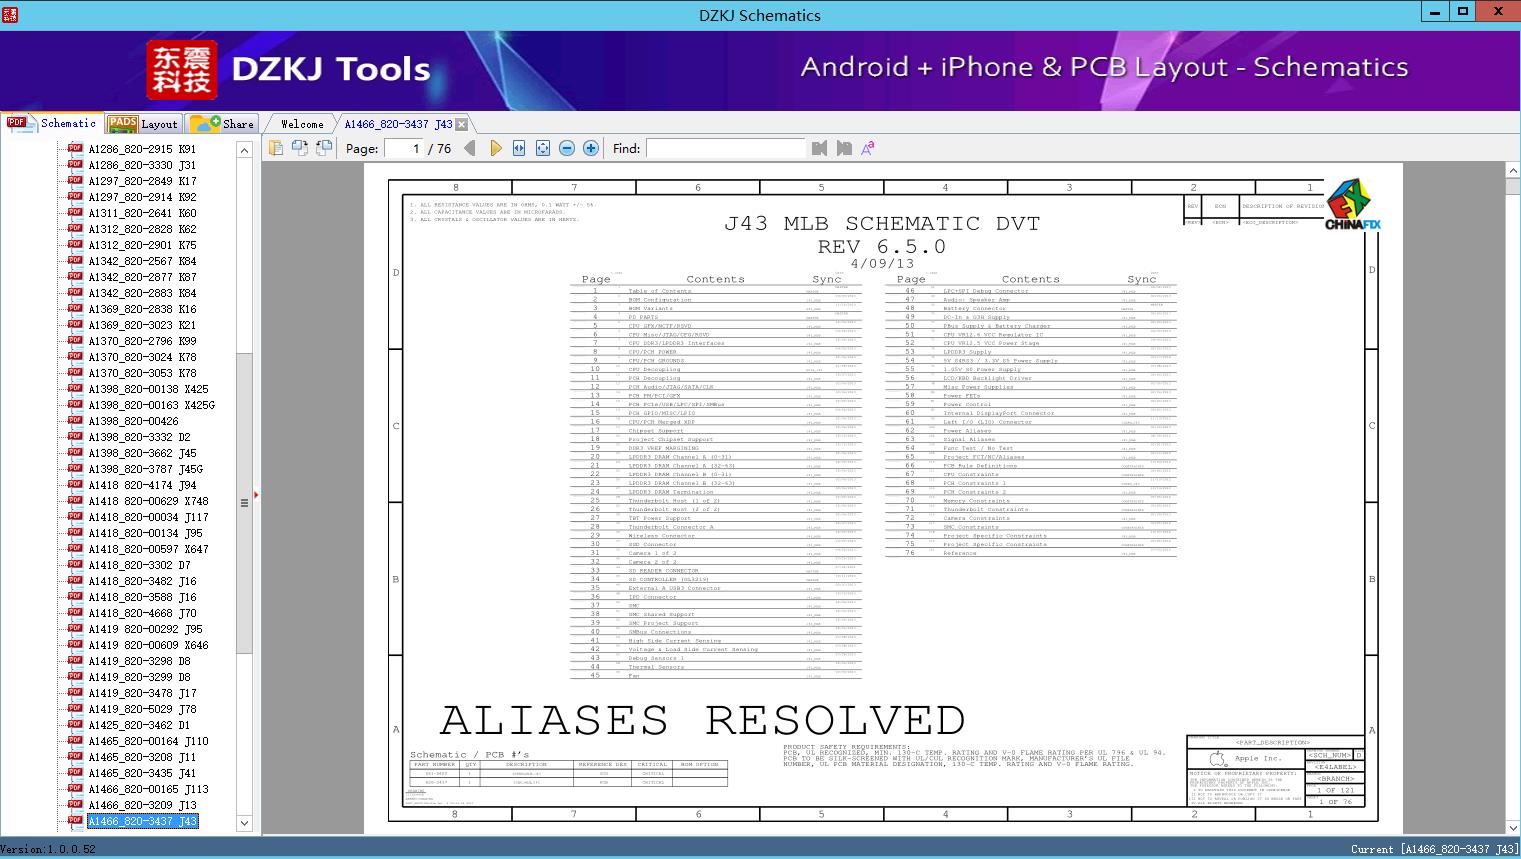Open the PADS Layout tab
The height and width of the screenshot is (859, 1521).
tap(143, 124)
